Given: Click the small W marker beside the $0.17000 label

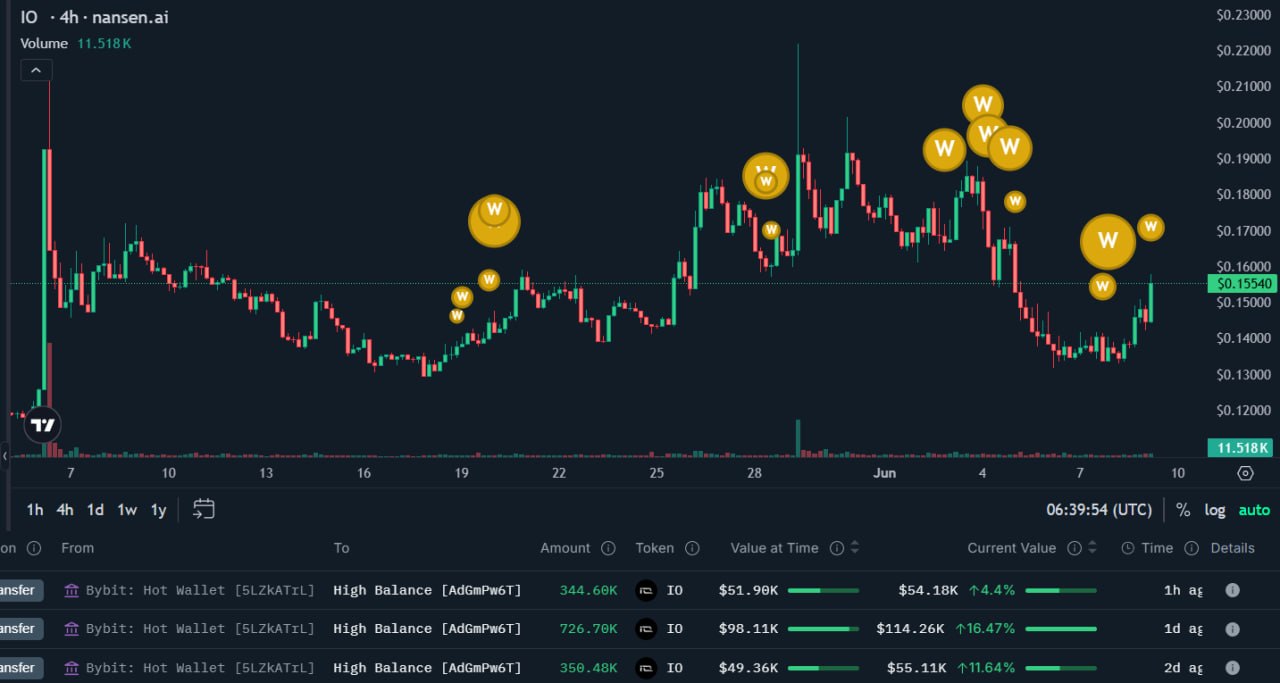Looking at the screenshot, I should (1151, 227).
